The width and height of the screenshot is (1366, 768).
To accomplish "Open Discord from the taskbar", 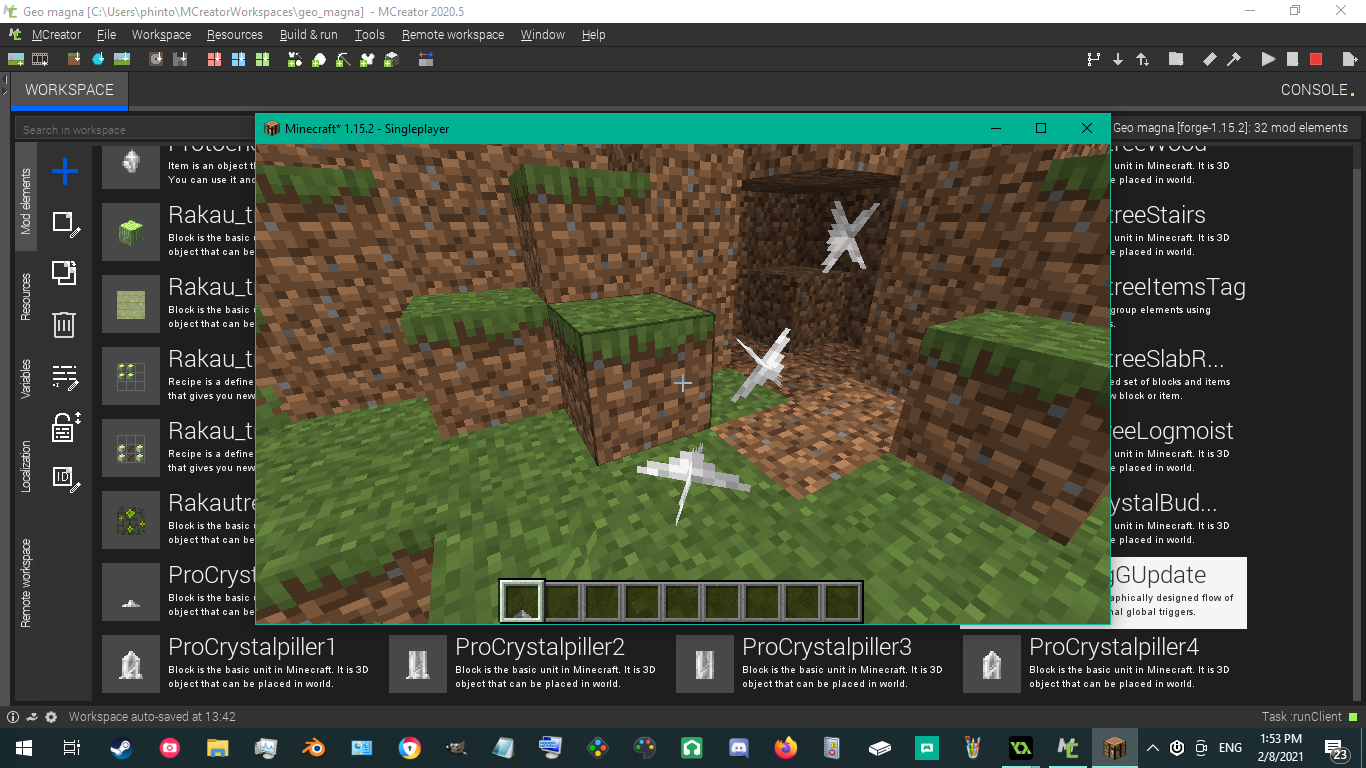I will 739,747.
